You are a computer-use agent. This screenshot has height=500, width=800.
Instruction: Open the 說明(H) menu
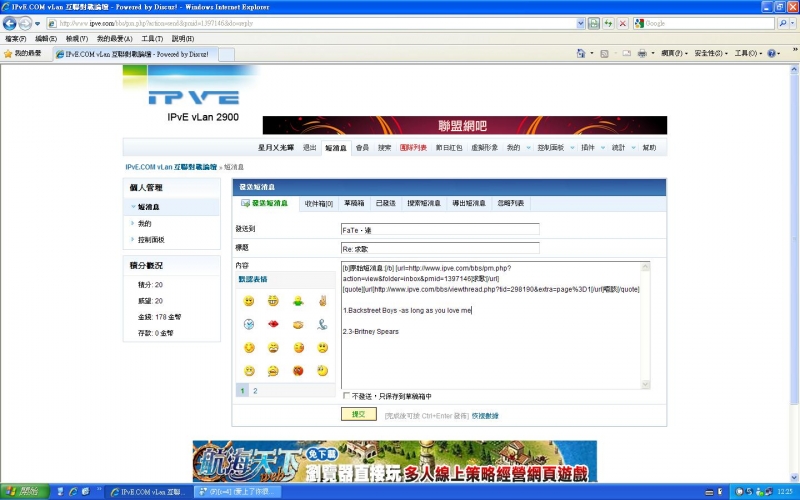183,39
